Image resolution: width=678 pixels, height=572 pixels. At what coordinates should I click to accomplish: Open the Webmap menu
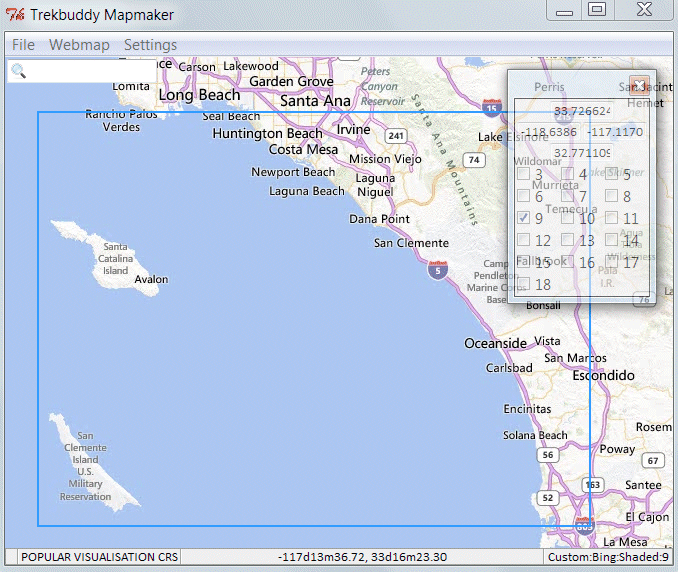(x=79, y=45)
